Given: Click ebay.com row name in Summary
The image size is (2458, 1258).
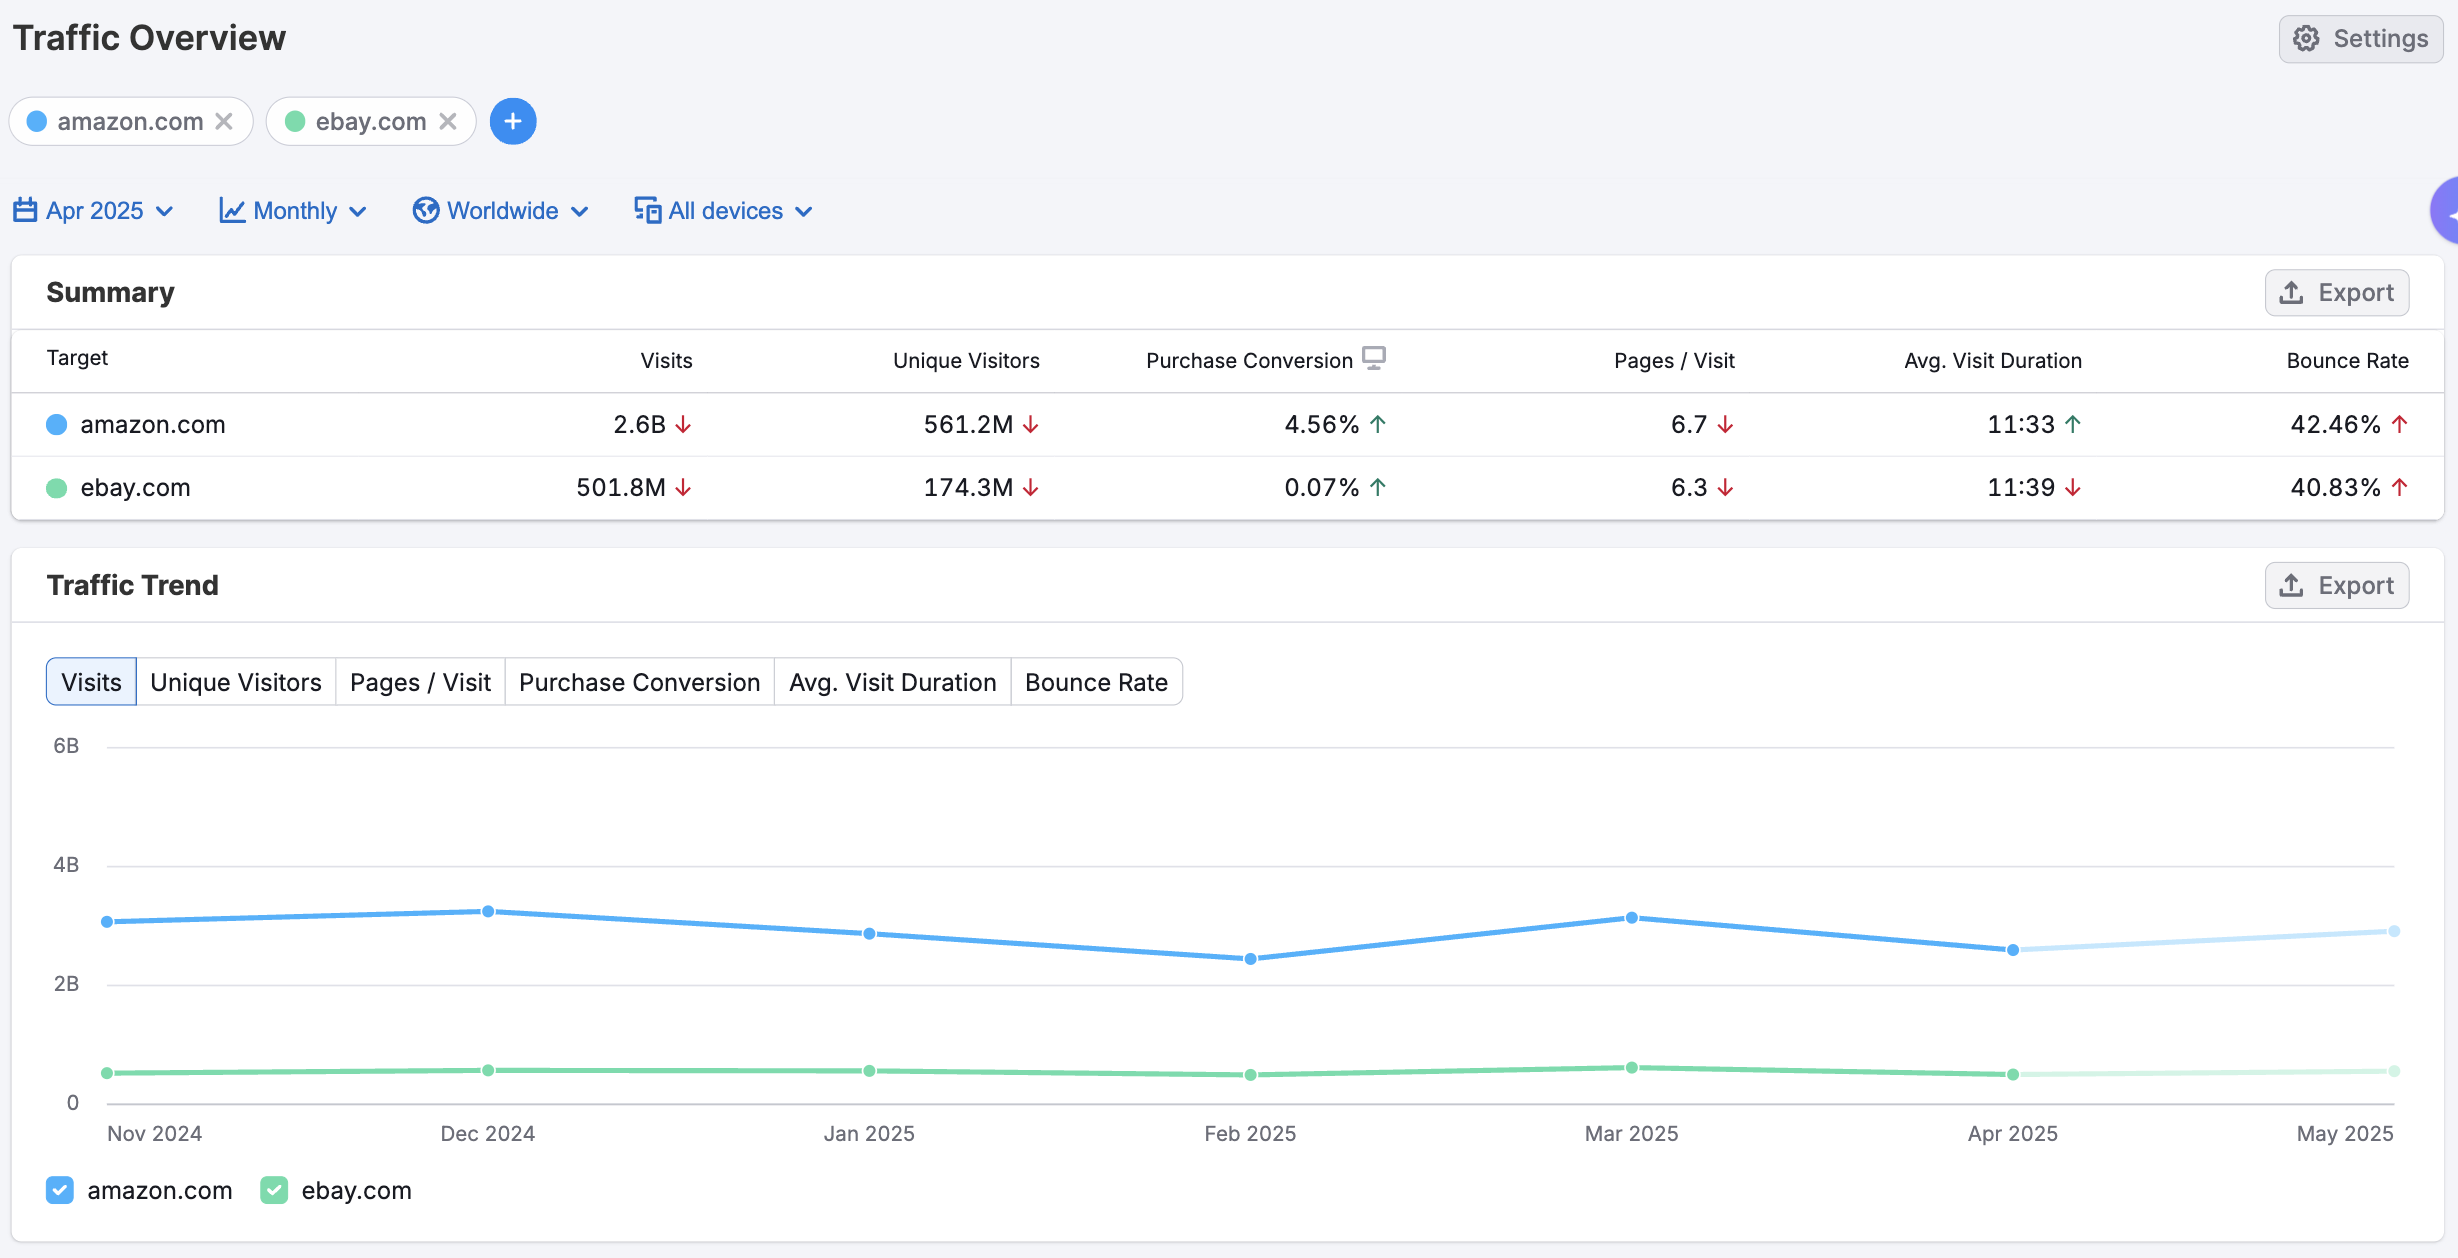Looking at the screenshot, I should [x=135, y=487].
